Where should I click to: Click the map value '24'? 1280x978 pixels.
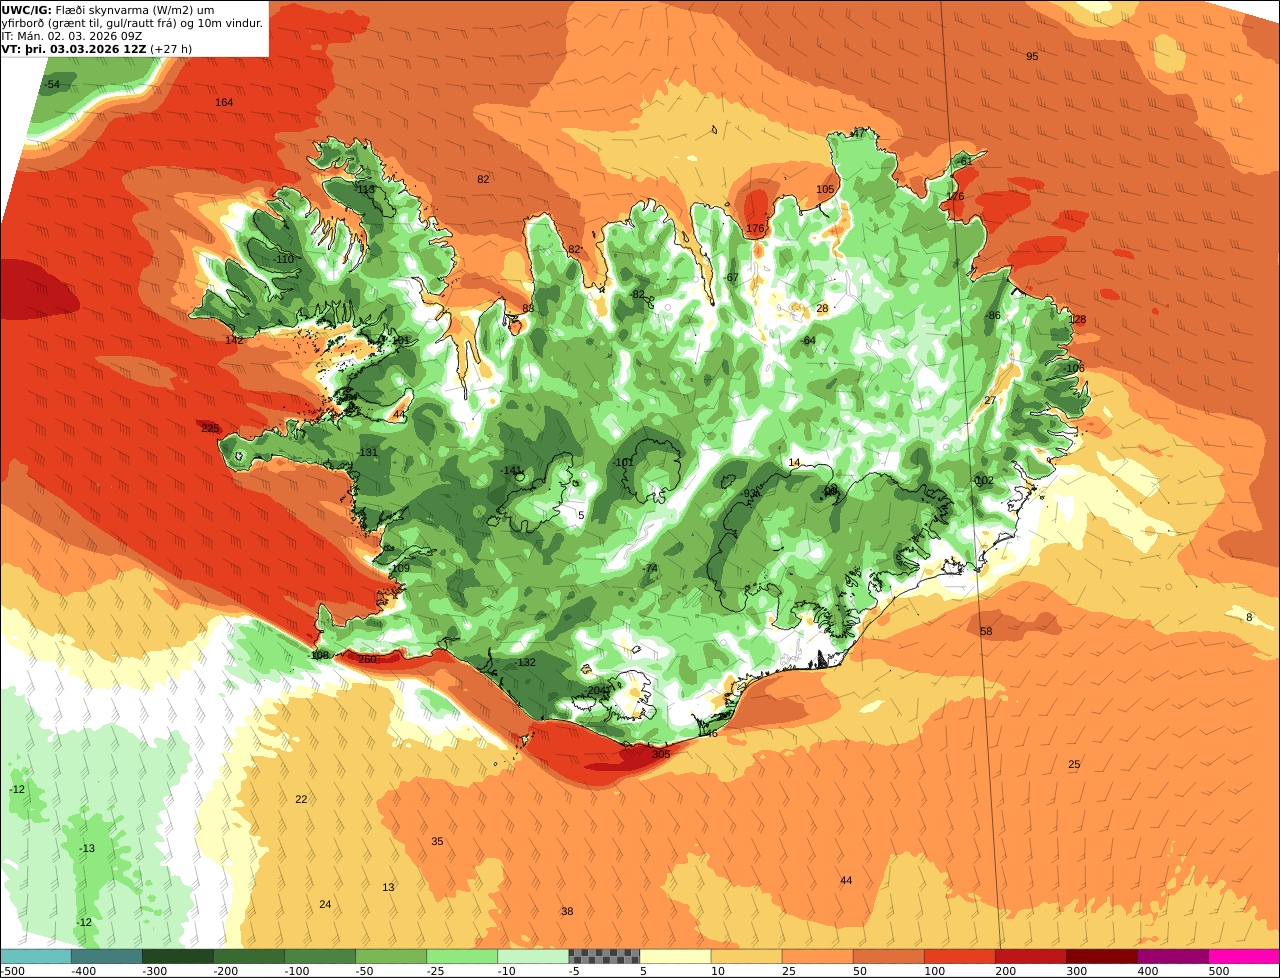click(x=325, y=905)
